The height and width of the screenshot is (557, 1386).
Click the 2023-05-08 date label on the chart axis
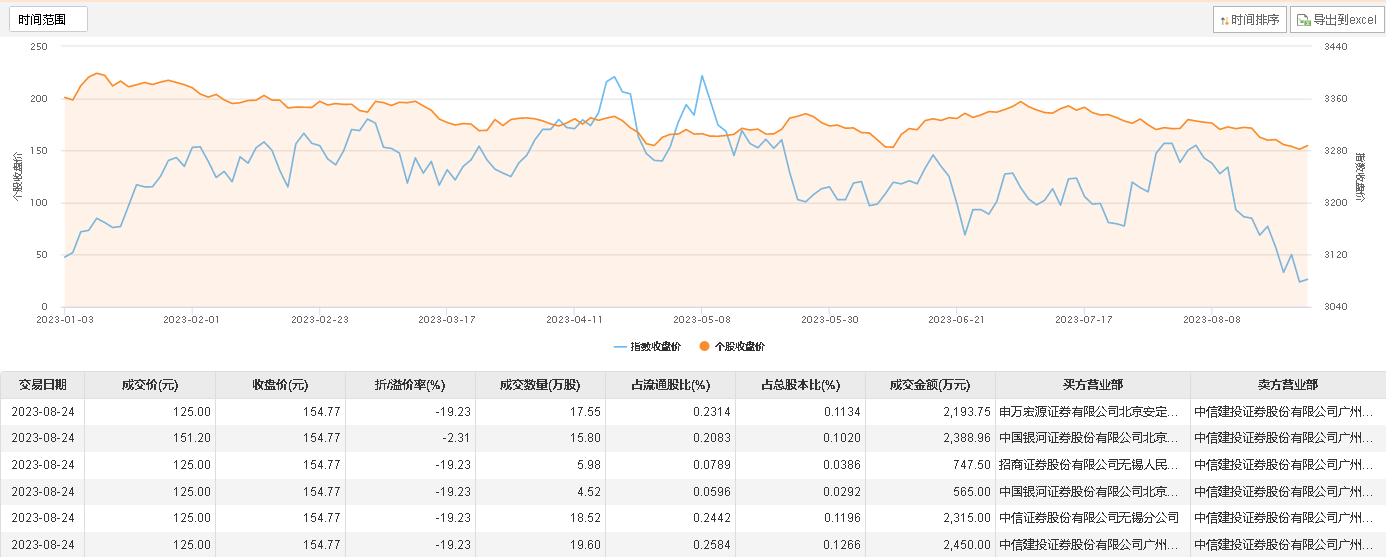click(700, 320)
